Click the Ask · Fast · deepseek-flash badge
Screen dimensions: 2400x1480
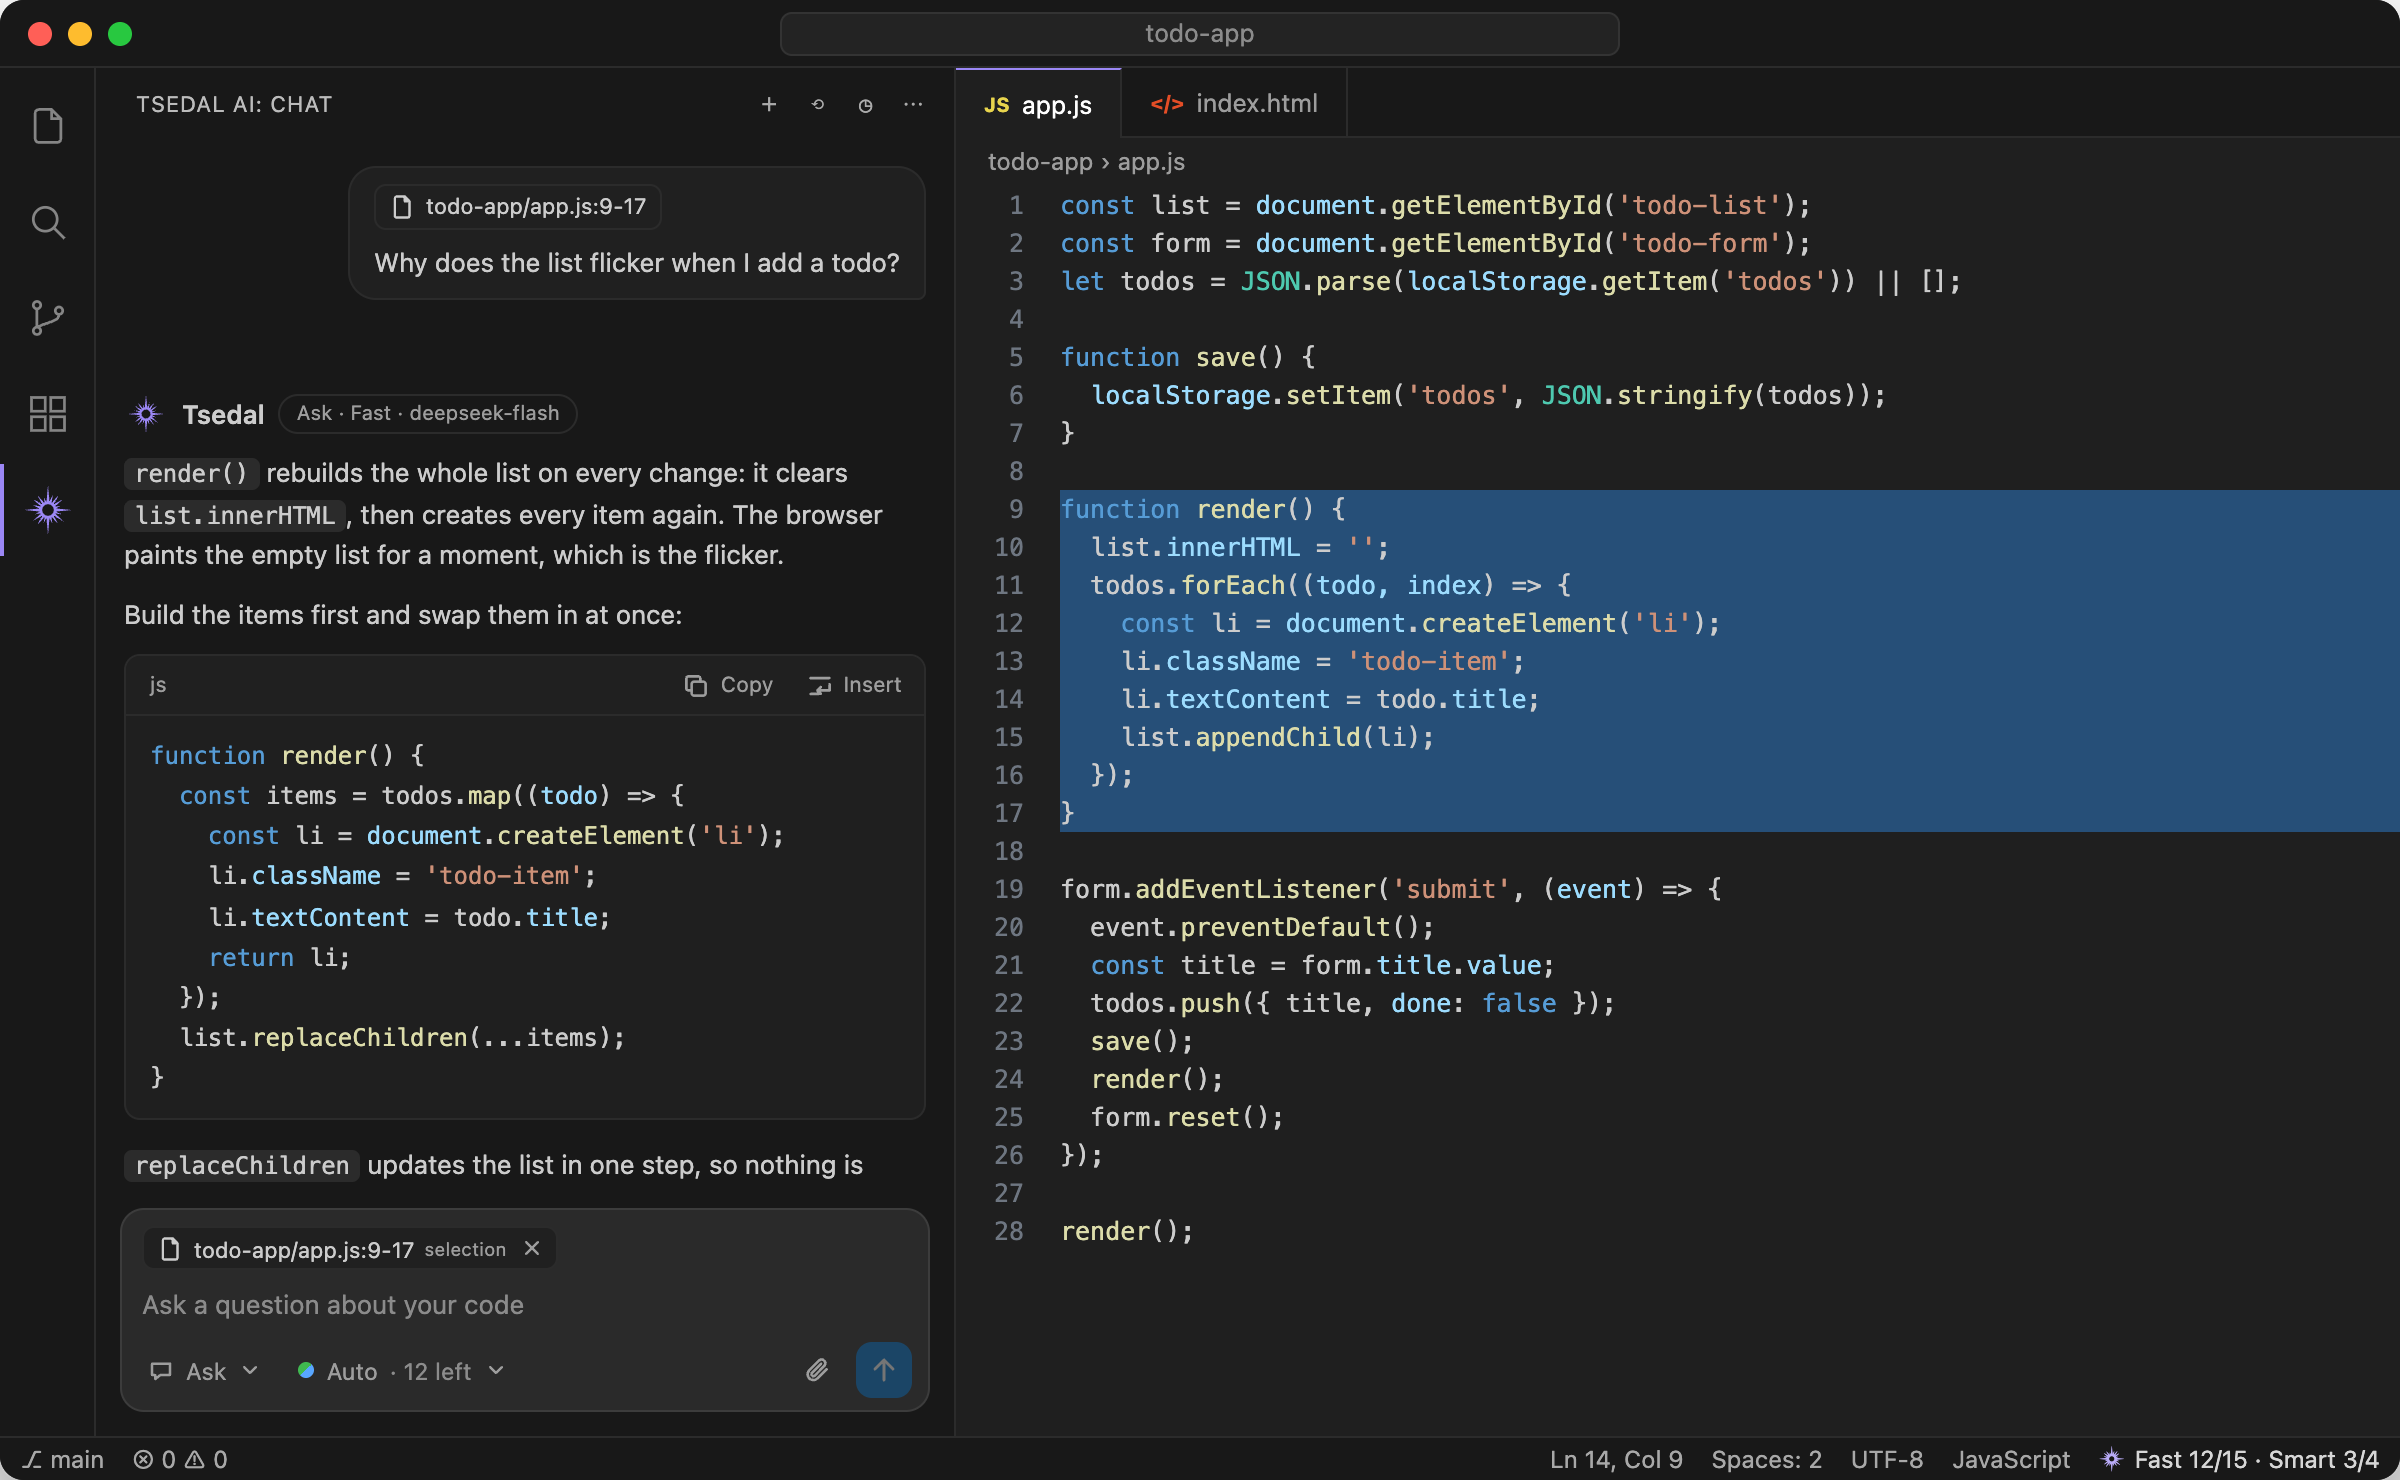point(428,413)
